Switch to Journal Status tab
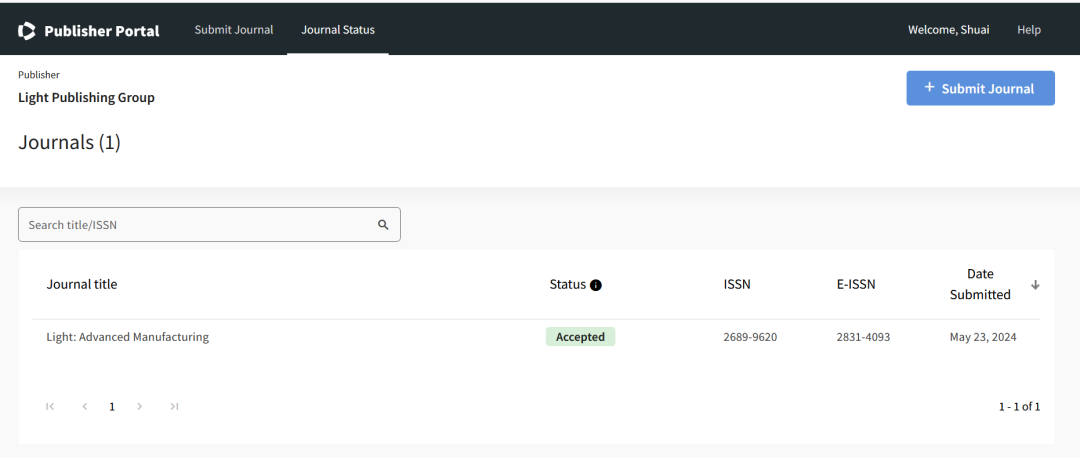The image size is (1080, 458). [338, 30]
